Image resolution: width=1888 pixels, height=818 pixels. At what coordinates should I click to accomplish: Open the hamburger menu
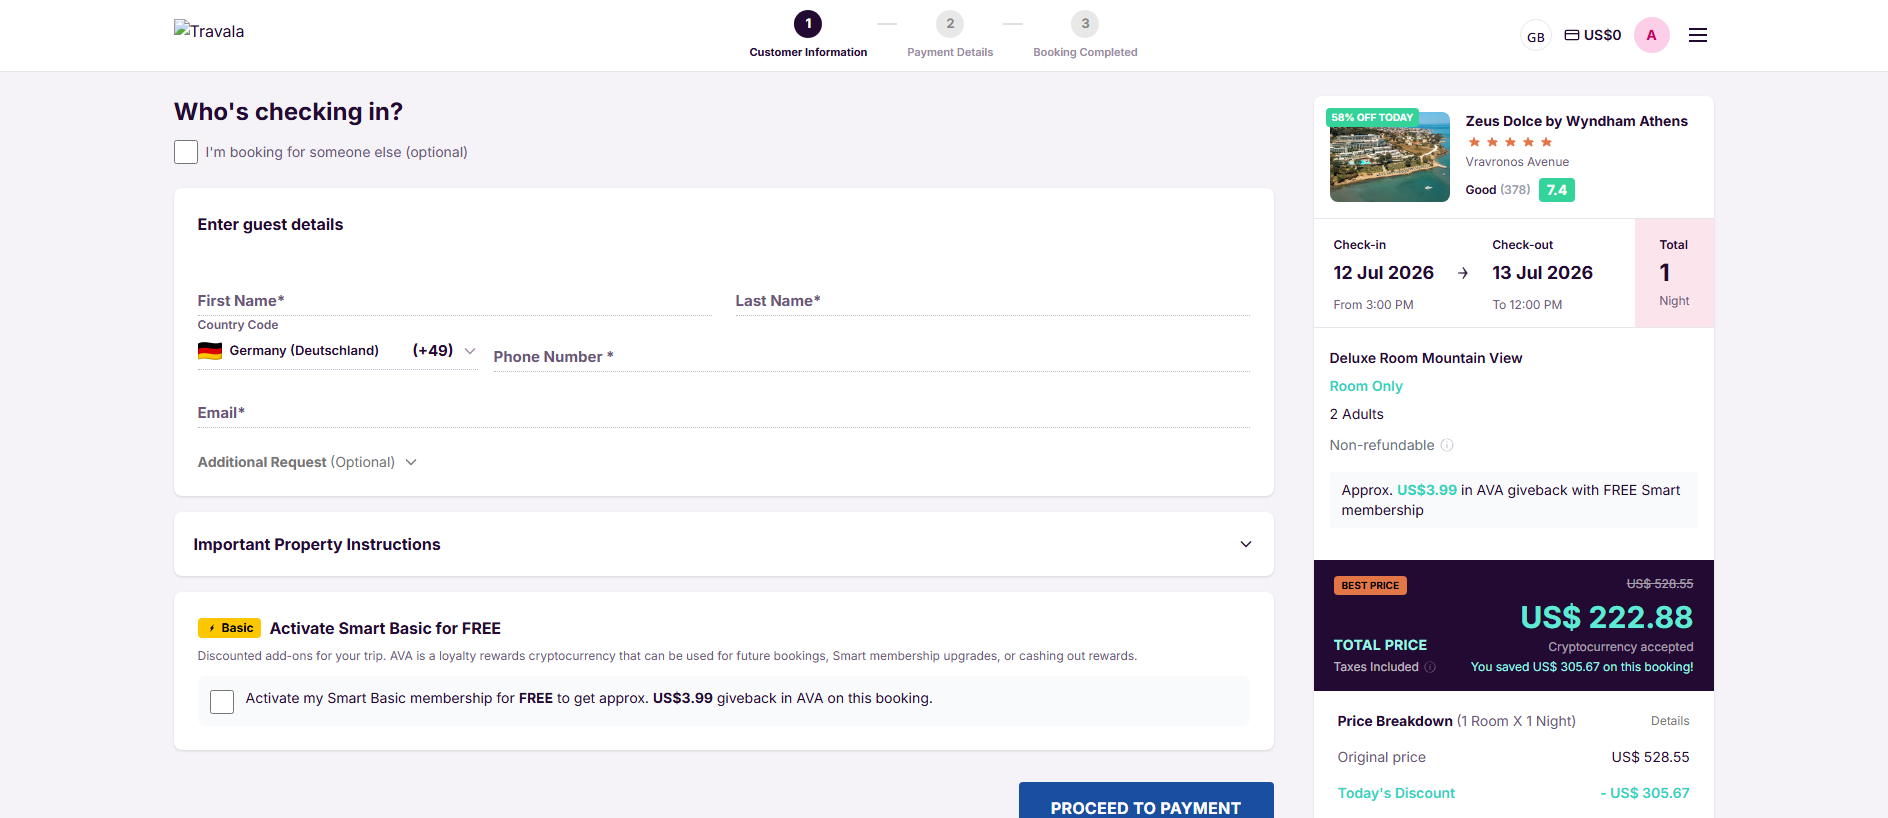click(1698, 35)
